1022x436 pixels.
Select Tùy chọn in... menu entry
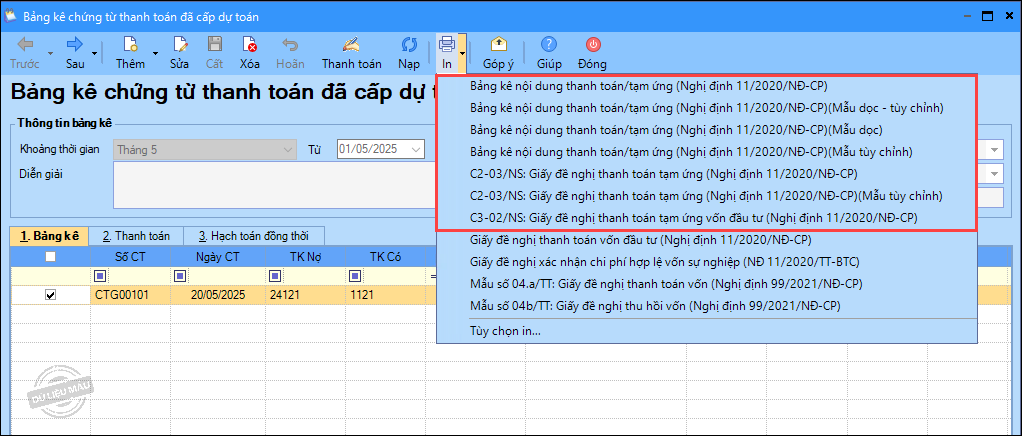pos(505,331)
